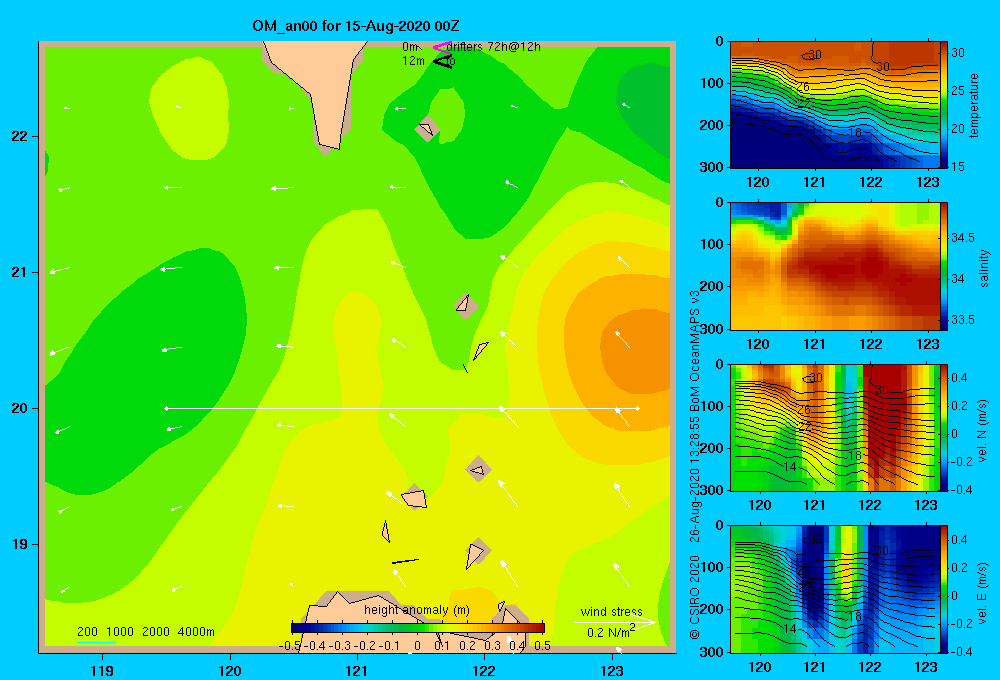Open the temperature cross-section panel
Image resolution: width=1000 pixels, height=680 pixels.
click(834, 105)
